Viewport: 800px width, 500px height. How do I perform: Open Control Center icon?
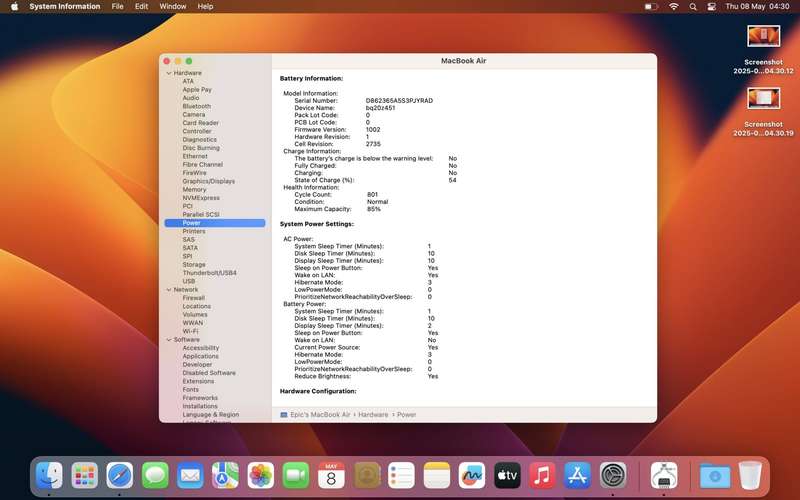pyautogui.click(x=712, y=7)
